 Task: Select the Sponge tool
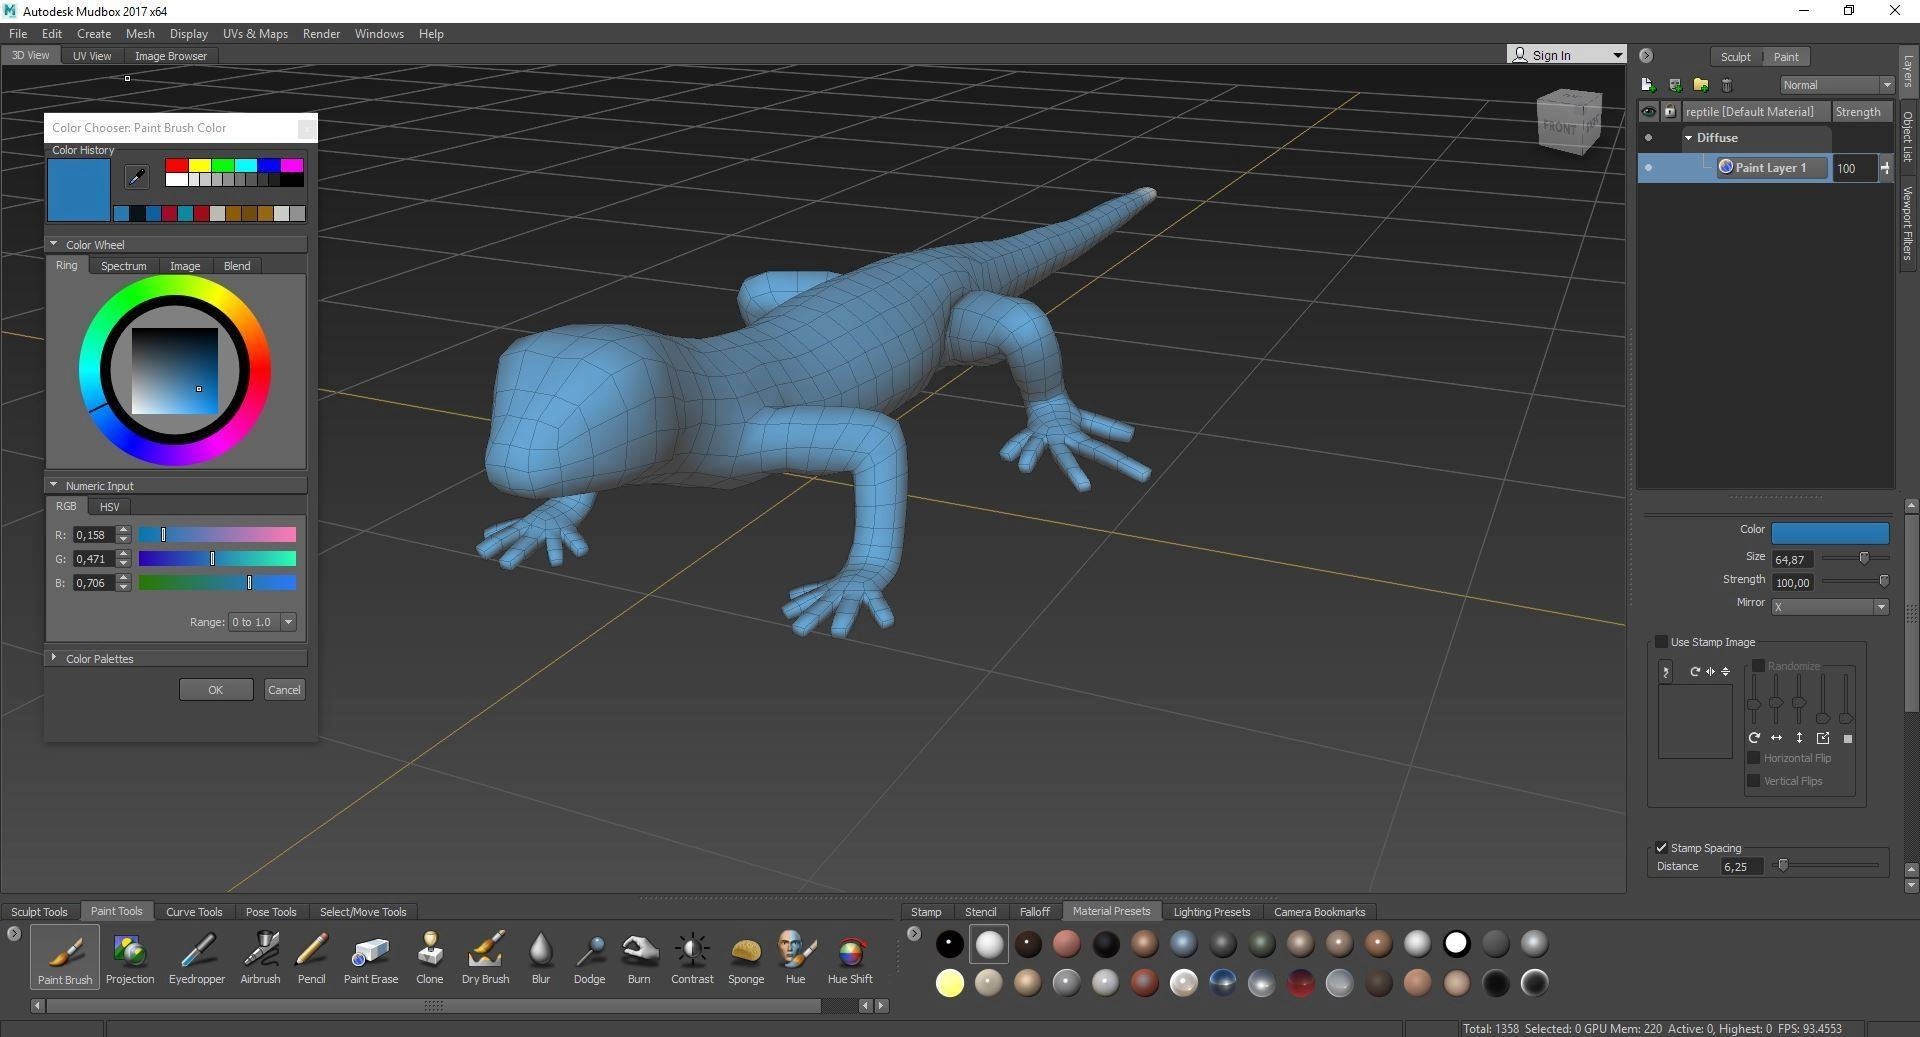(746, 957)
